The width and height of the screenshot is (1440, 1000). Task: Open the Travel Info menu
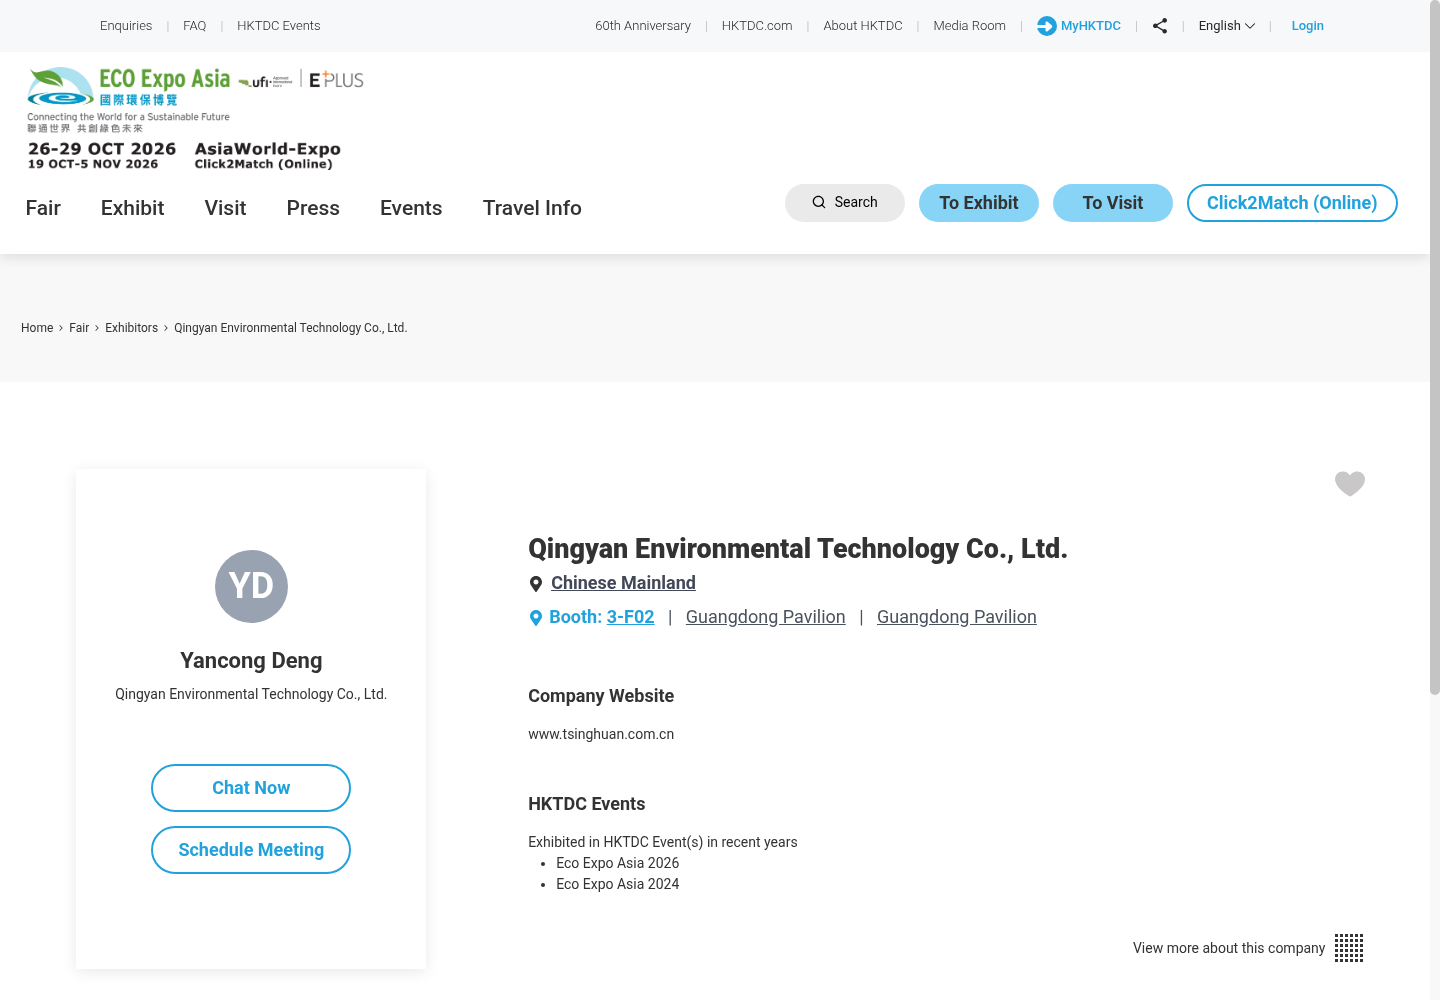click(532, 208)
